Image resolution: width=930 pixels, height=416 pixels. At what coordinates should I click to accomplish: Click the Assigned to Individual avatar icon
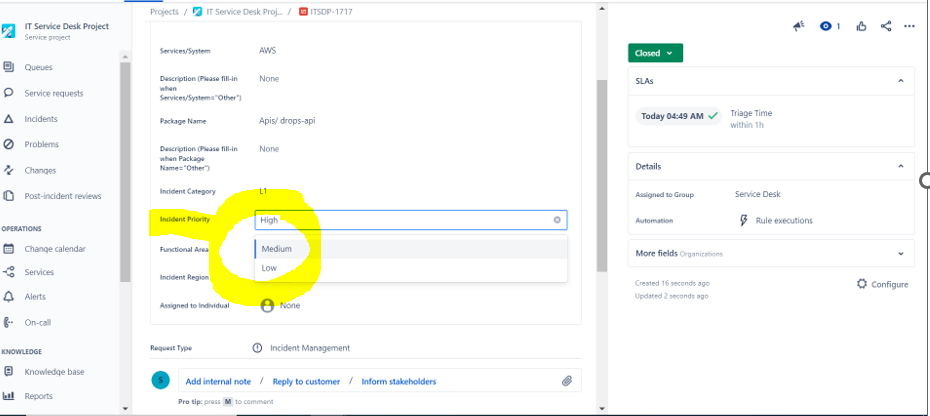pyautogui.click(x=267, y=306)
